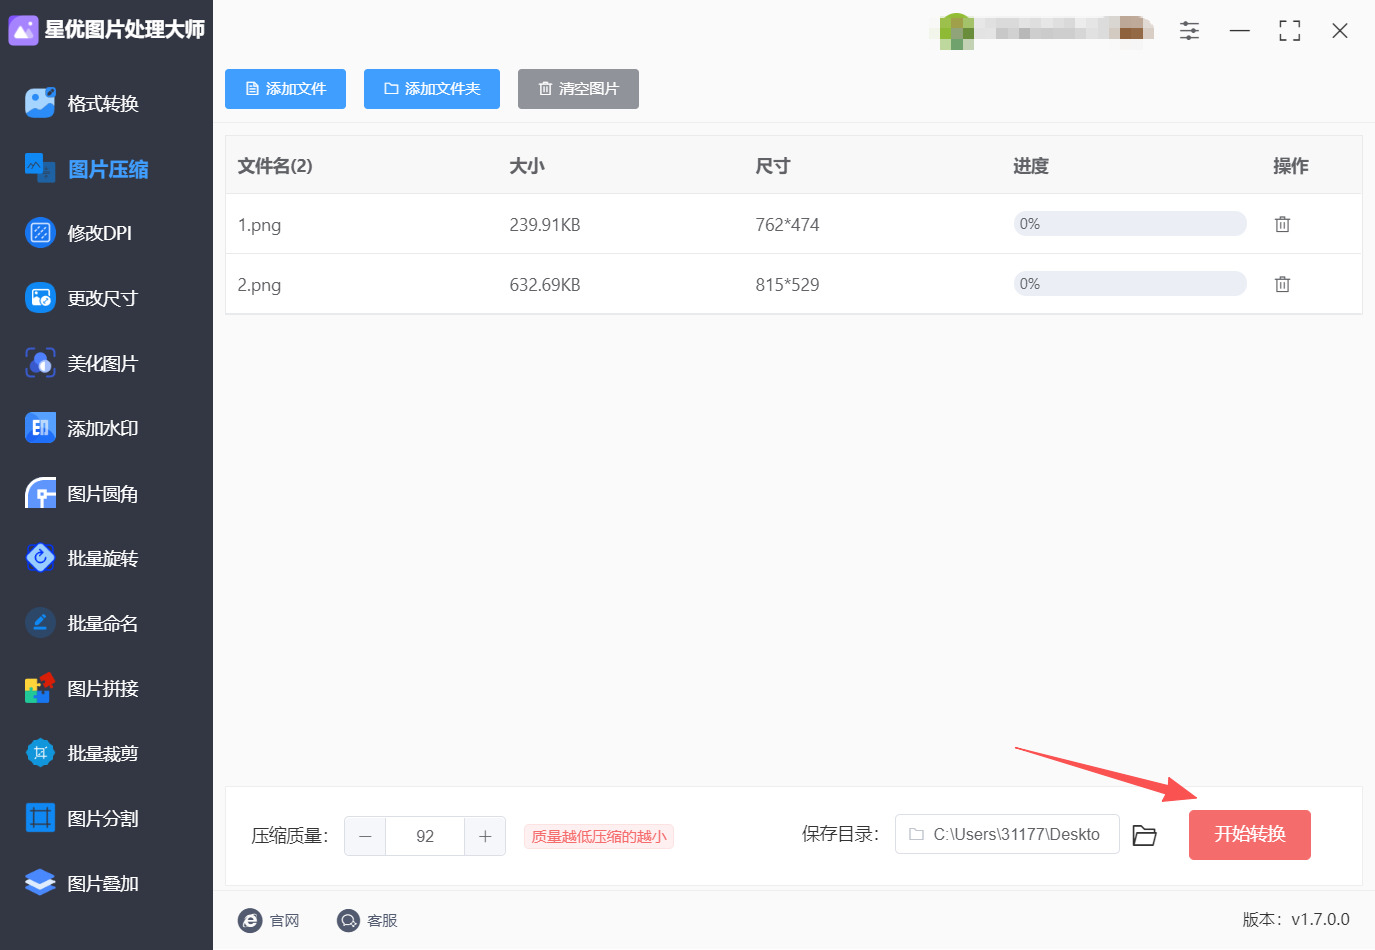Click the 进度 column header

(x=1031, y=166)
